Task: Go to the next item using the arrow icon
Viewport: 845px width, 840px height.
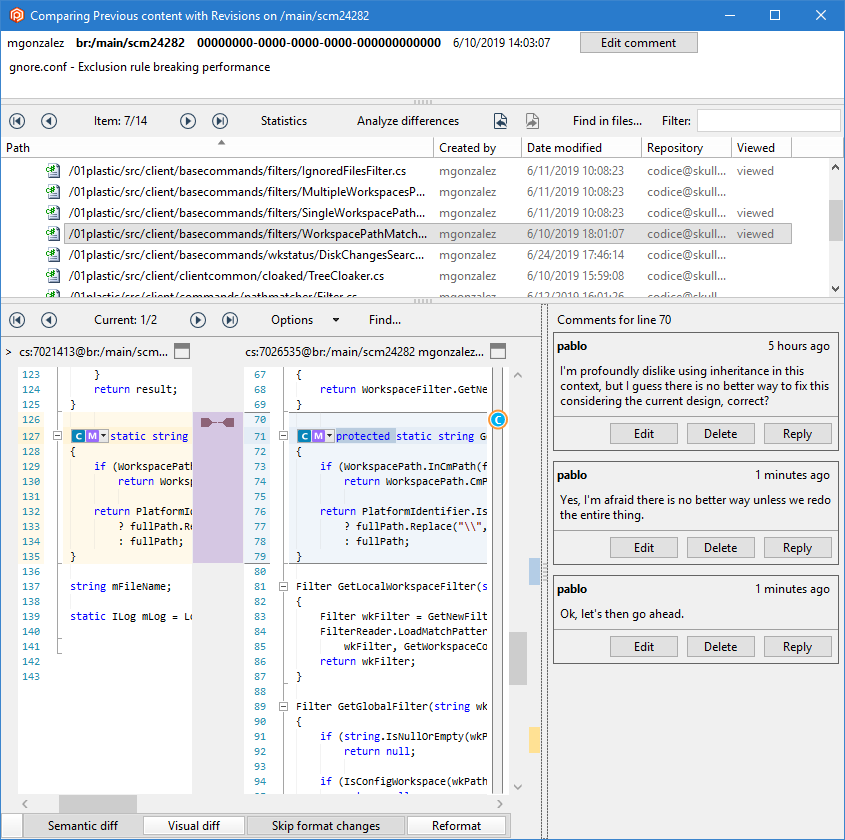Action: 188,120
